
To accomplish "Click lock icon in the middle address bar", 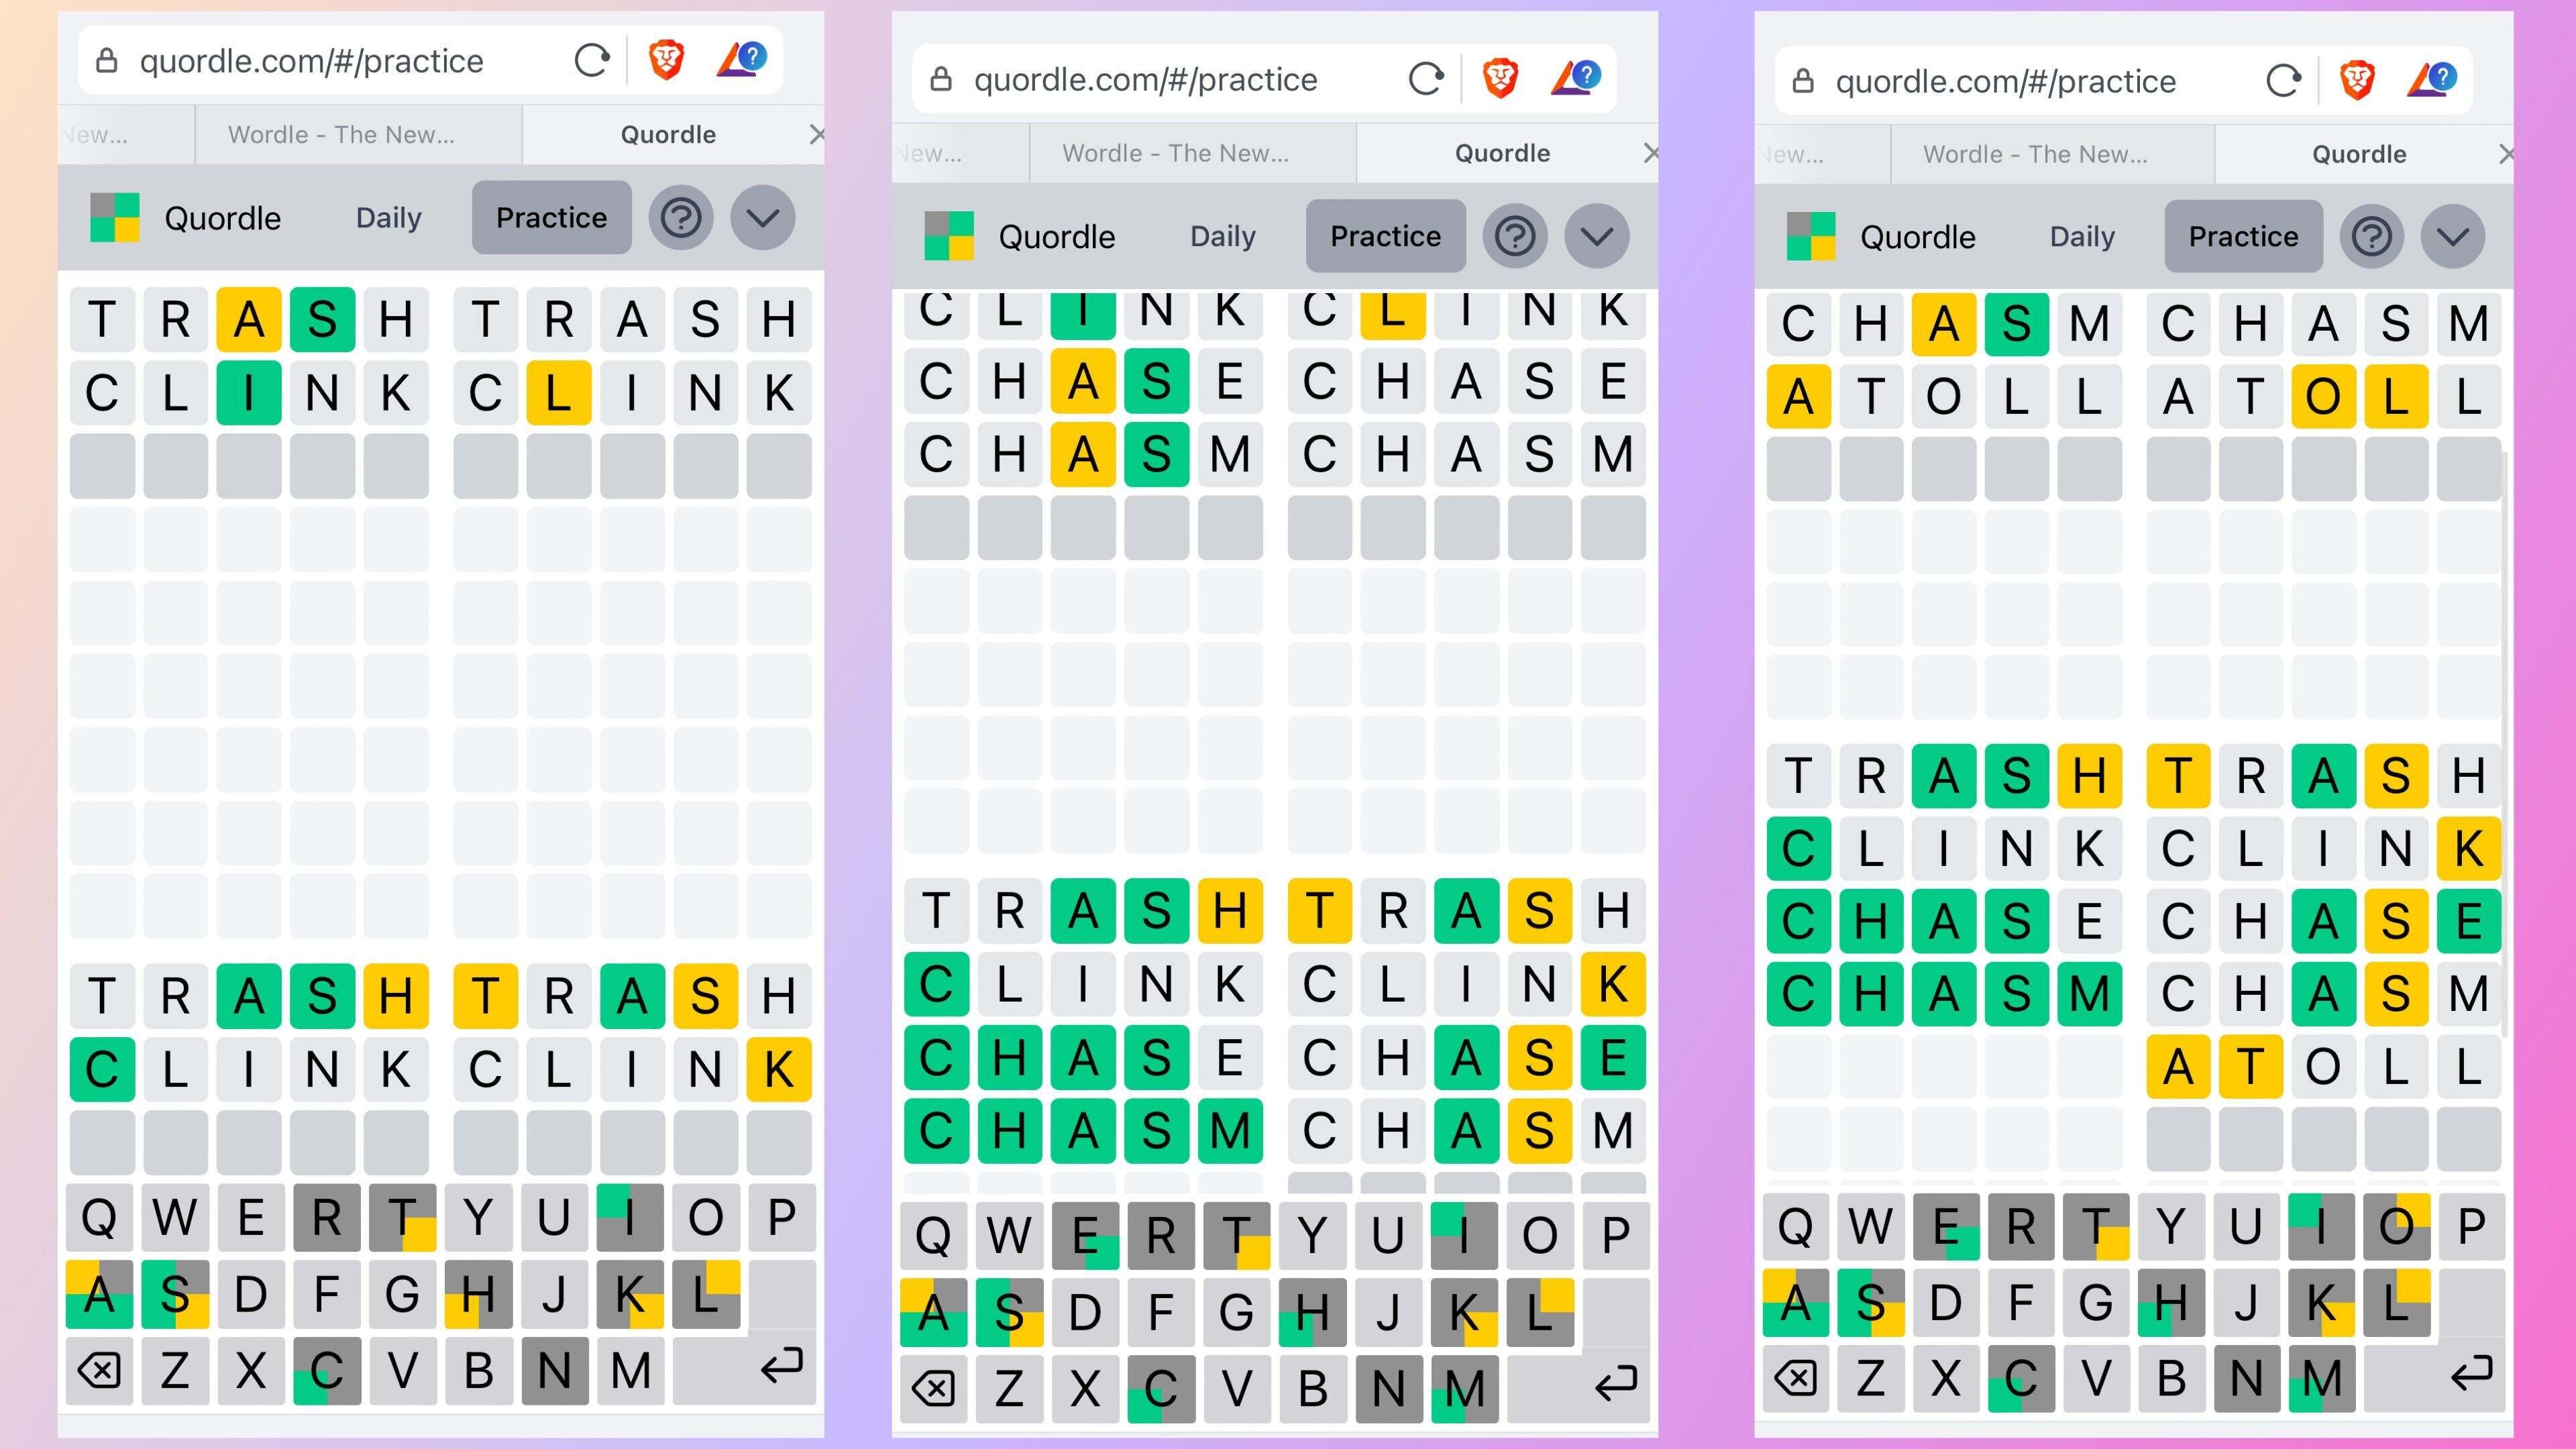I will click(941, 79).
